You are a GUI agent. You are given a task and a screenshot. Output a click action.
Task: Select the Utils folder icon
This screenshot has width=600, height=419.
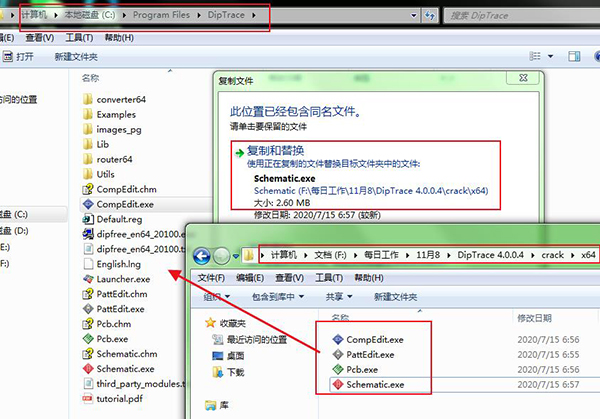click(88, 174)
